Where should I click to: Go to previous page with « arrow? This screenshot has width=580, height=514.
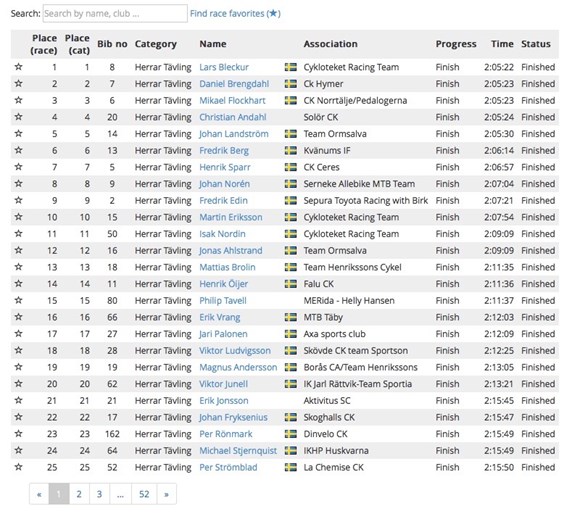39,494
